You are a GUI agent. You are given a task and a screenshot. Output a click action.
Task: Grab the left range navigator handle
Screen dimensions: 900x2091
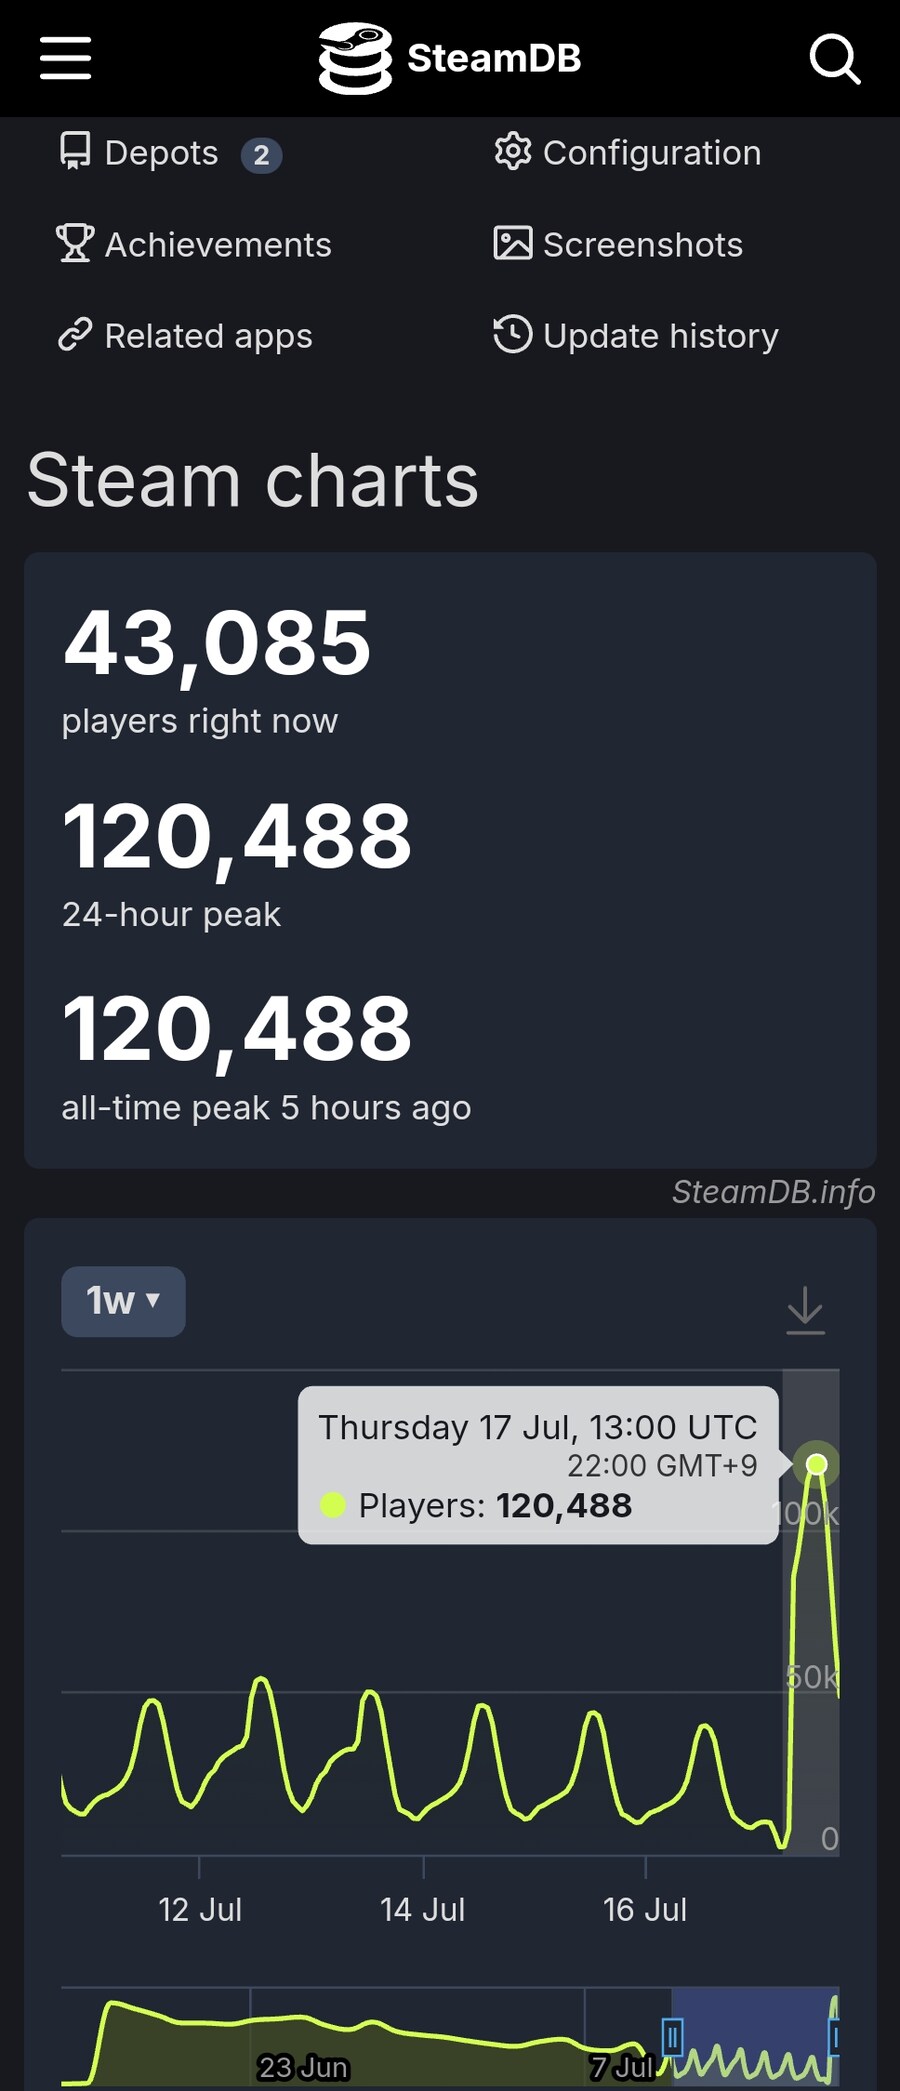coord(672,2035)
